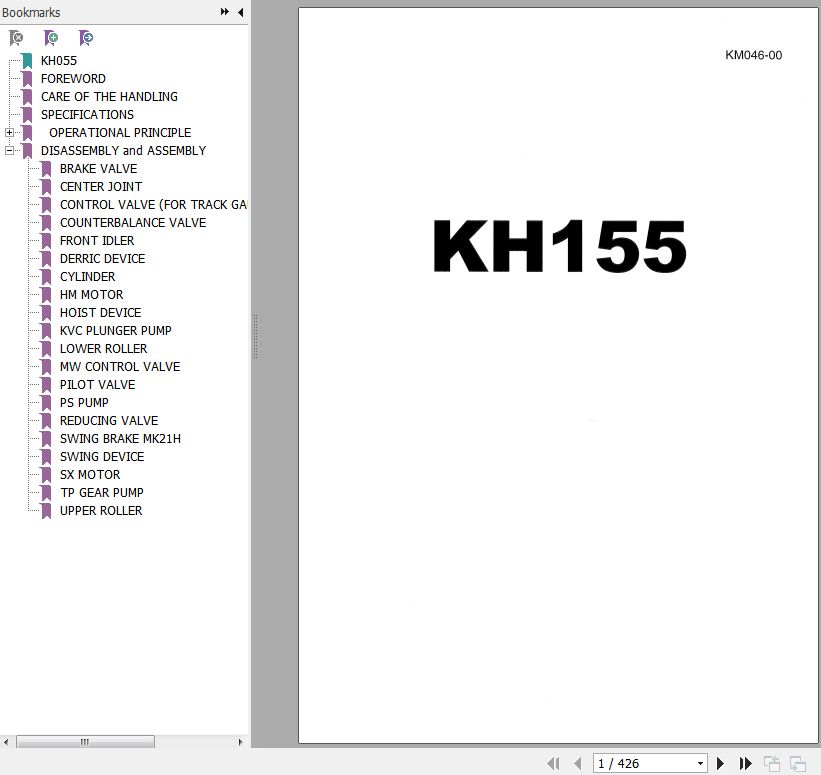Click the bookmark icon beside SPECIFICATIONS
The image size is (821, 775).
pyautogui.click(x=27, y=115)
